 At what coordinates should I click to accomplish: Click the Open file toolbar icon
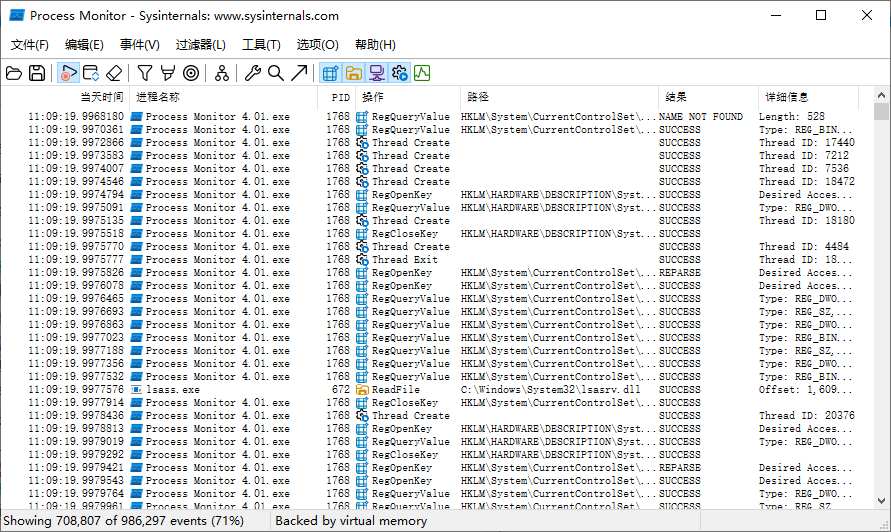click(x=14, y=73)
